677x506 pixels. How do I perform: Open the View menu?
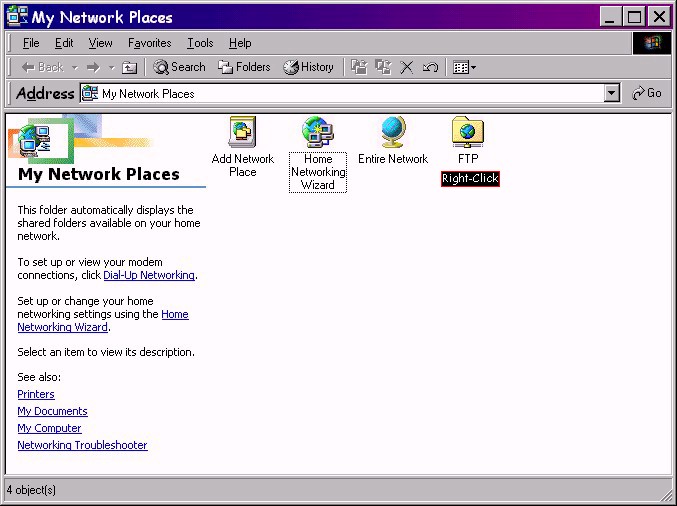pyautogui.click(x=100, y=43)
